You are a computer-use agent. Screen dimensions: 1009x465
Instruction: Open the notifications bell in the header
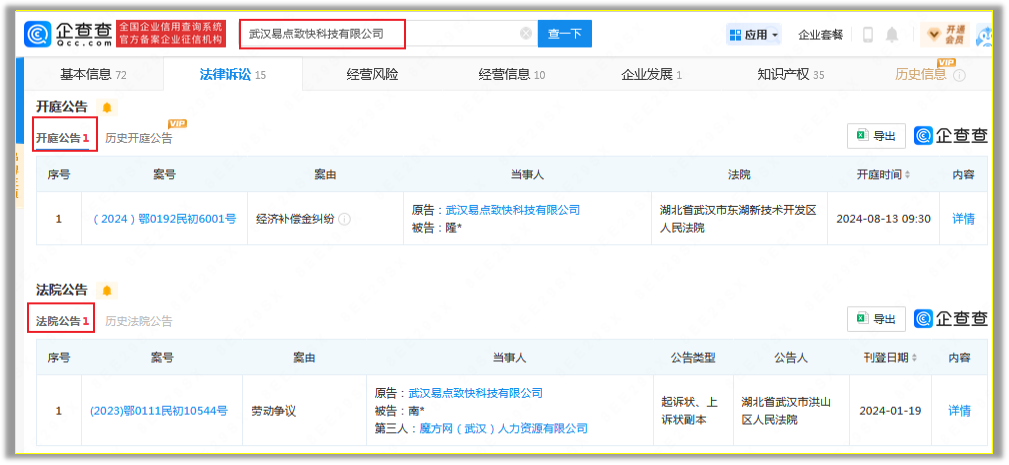click(892, 35)
